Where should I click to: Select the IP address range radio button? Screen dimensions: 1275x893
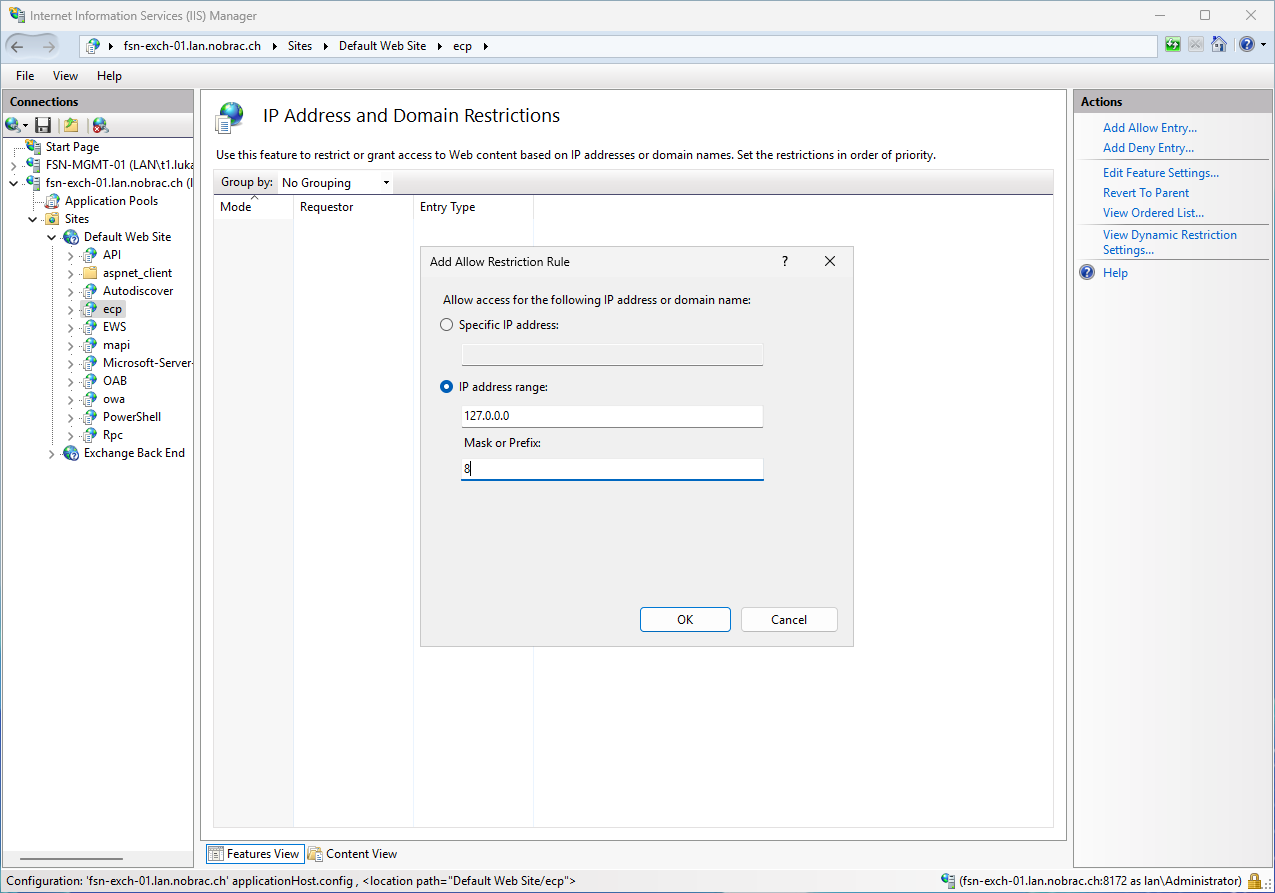pos(447,387)
